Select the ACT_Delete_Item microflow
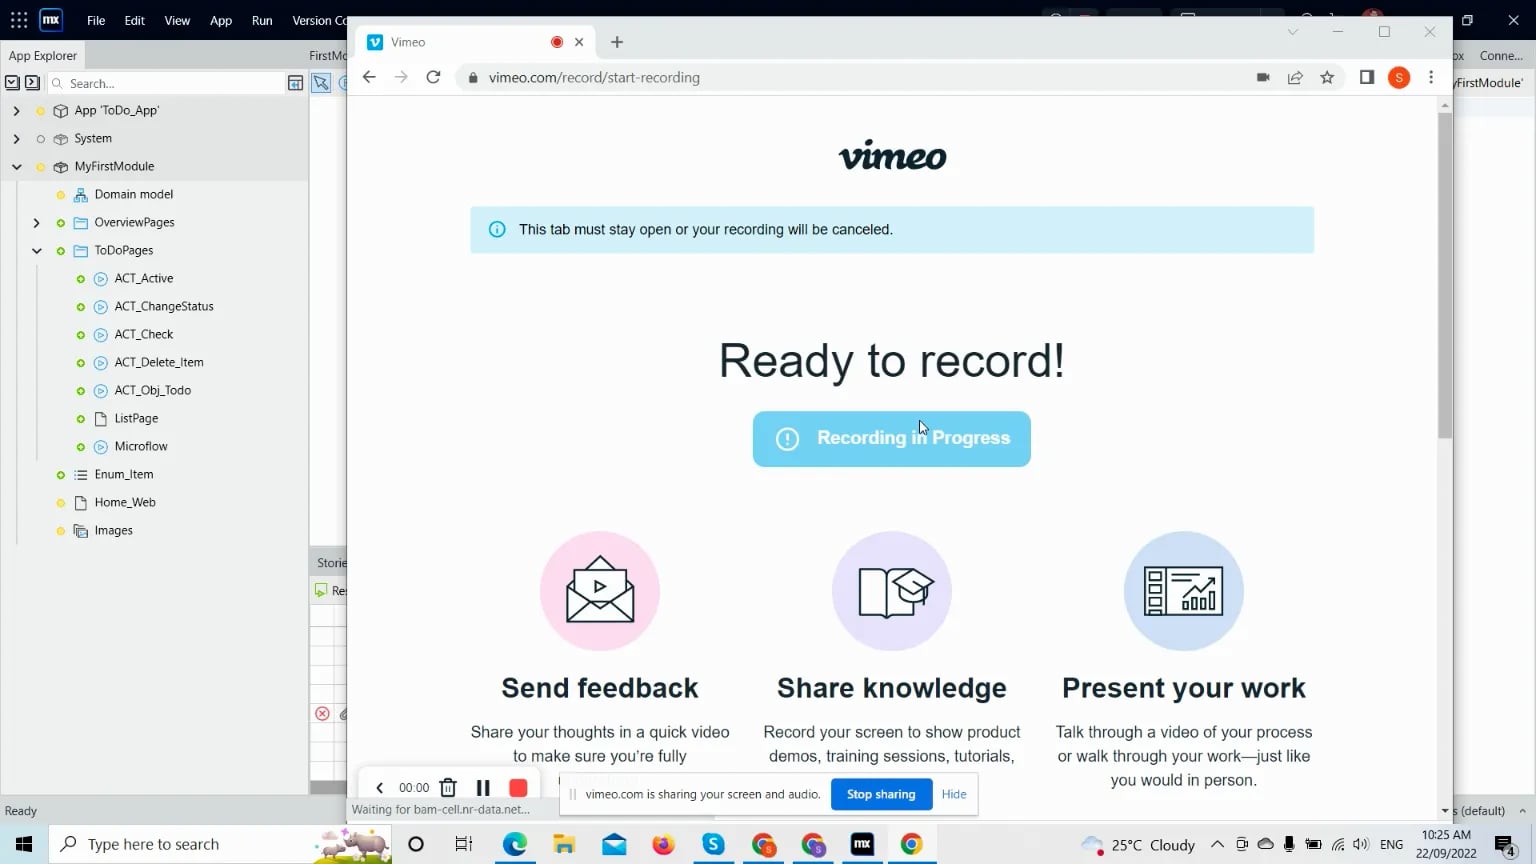The width and height of the screenshot is (1536, 864). click(159, 362)
